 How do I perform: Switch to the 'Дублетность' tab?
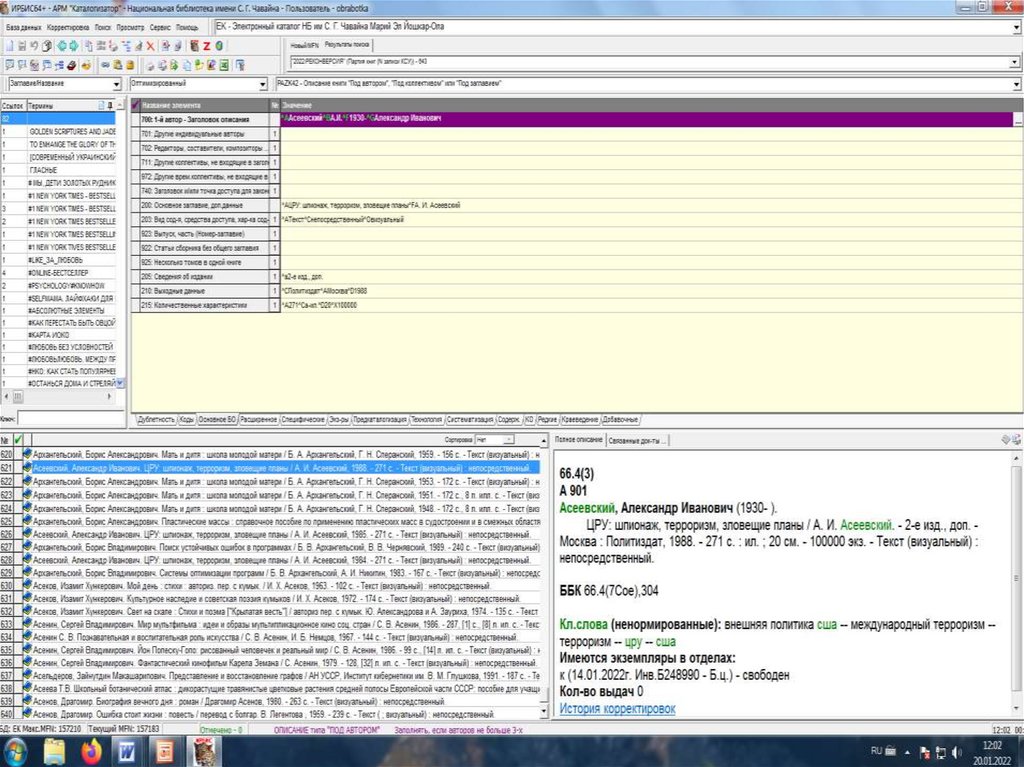point(156,419)
